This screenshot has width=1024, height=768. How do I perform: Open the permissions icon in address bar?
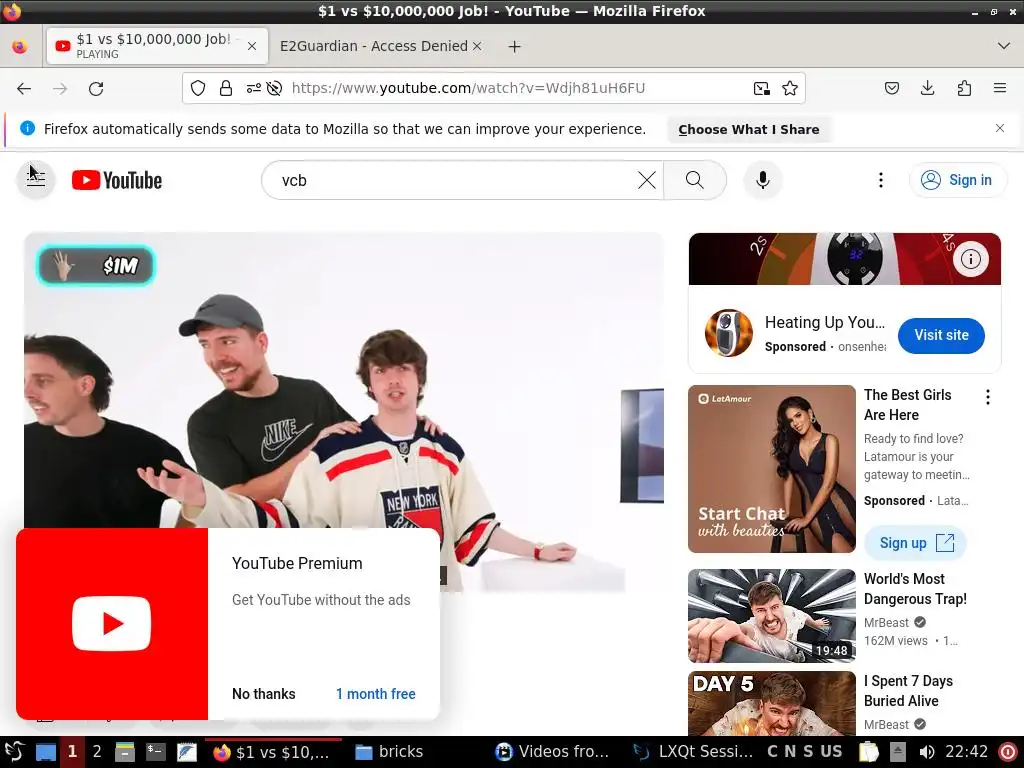[x=253, y=88]
